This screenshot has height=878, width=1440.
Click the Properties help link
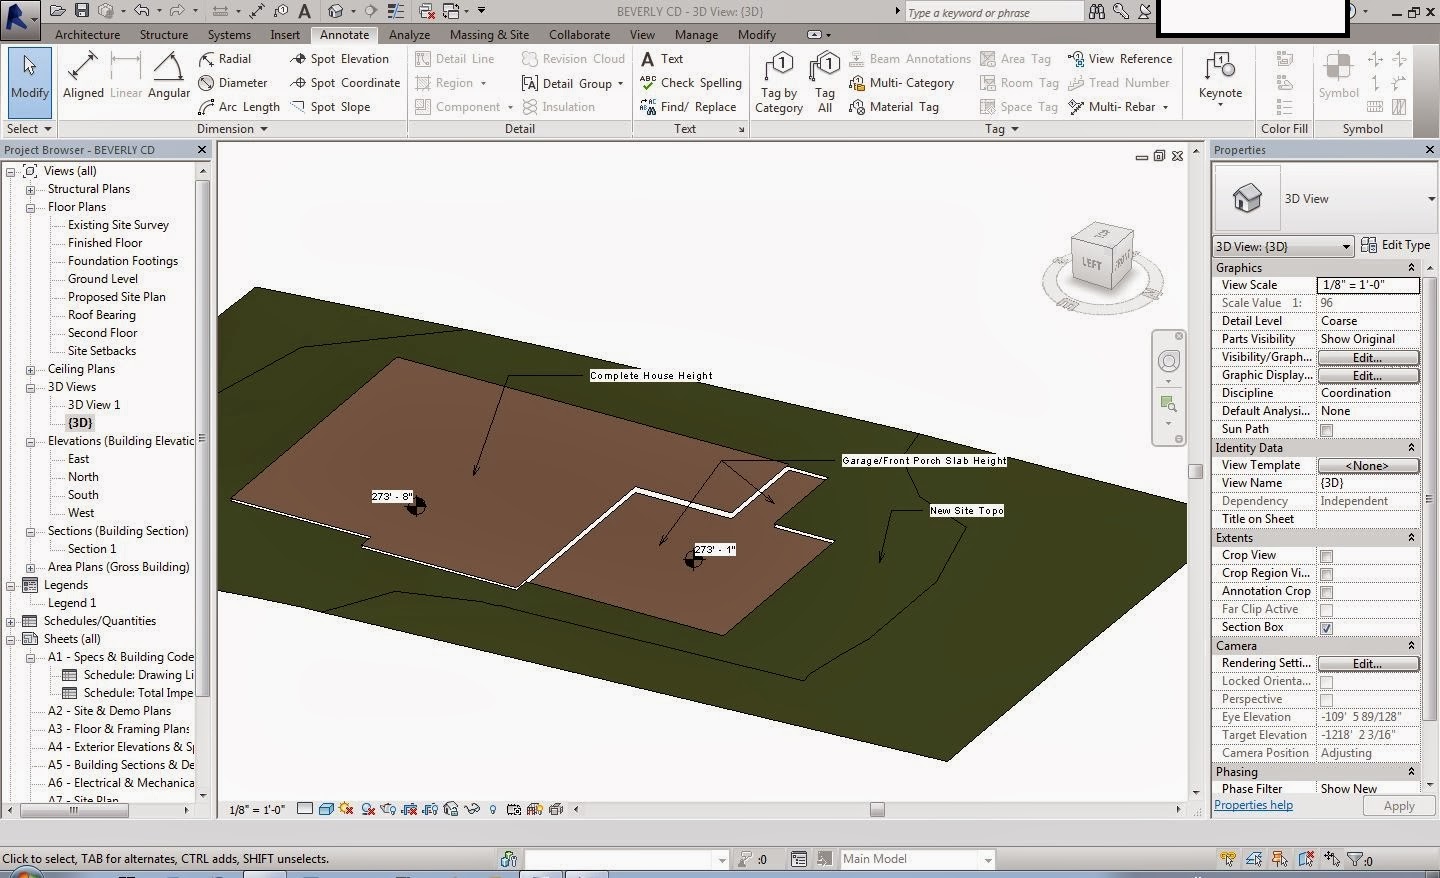(x=1254, y=804)
